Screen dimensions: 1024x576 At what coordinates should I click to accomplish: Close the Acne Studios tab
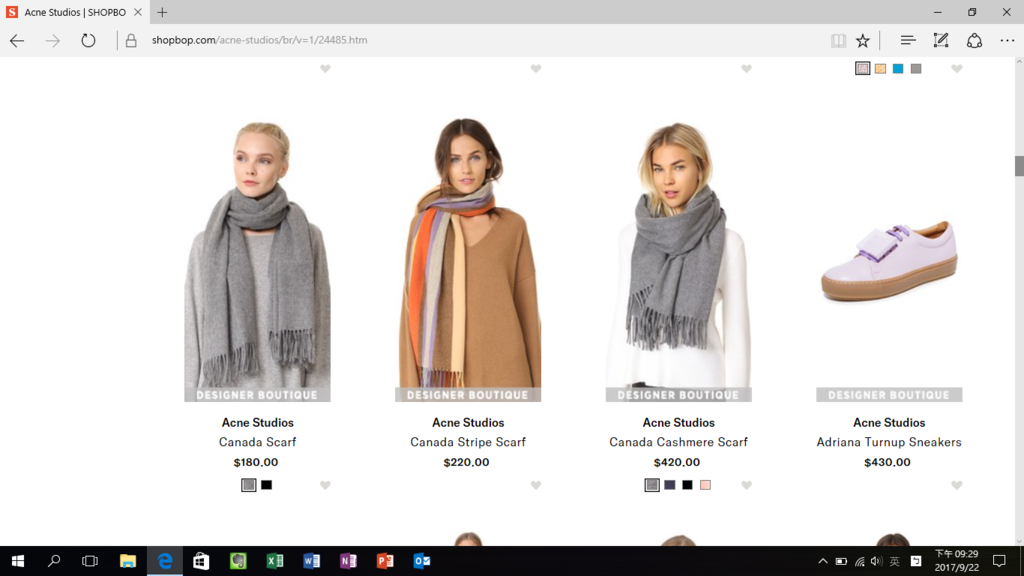click(x=138, y=12)
